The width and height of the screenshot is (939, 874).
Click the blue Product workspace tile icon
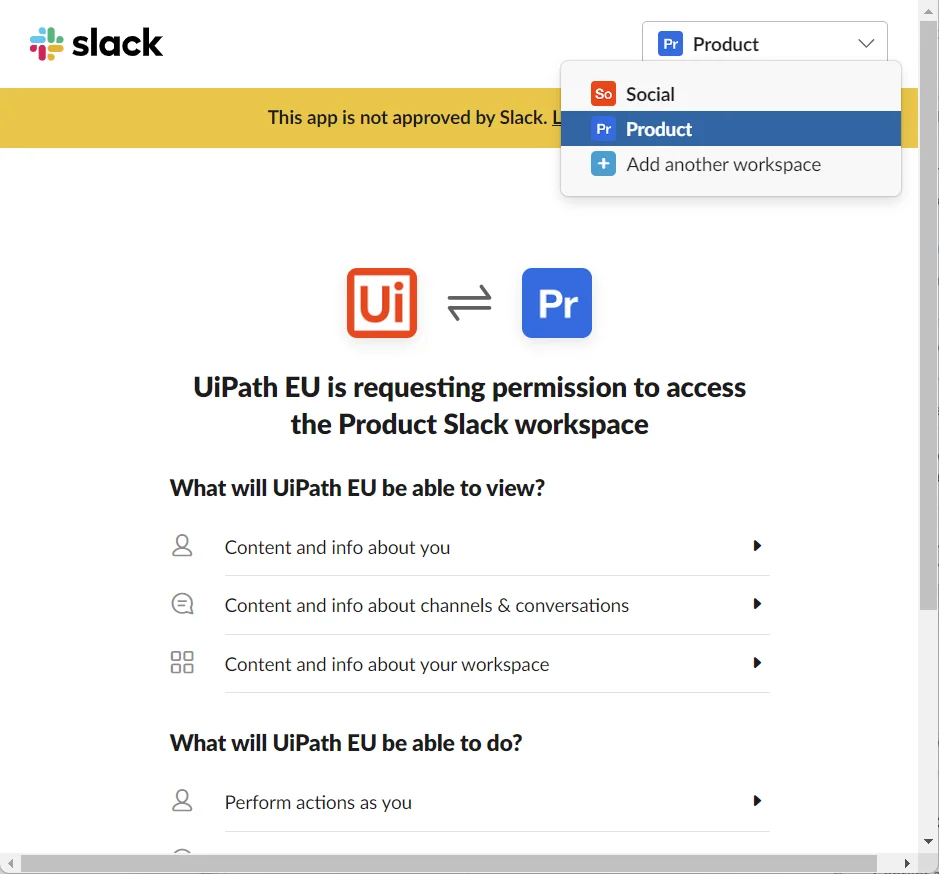[x=557, y=303]
